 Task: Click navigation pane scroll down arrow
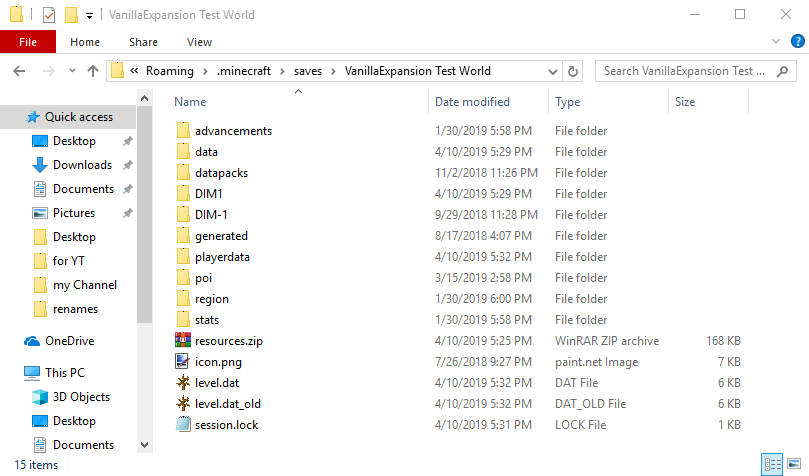(x=144, y=445)
